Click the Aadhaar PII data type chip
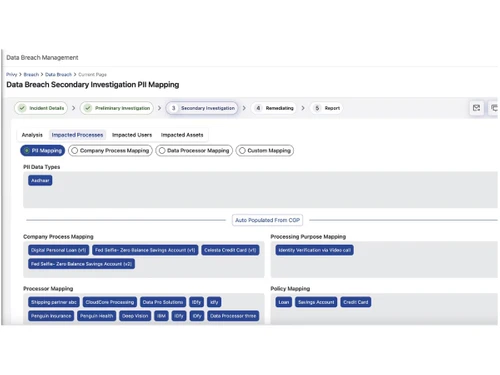The image size is (500, 375). pyautogui.click(x=40, y=181)
